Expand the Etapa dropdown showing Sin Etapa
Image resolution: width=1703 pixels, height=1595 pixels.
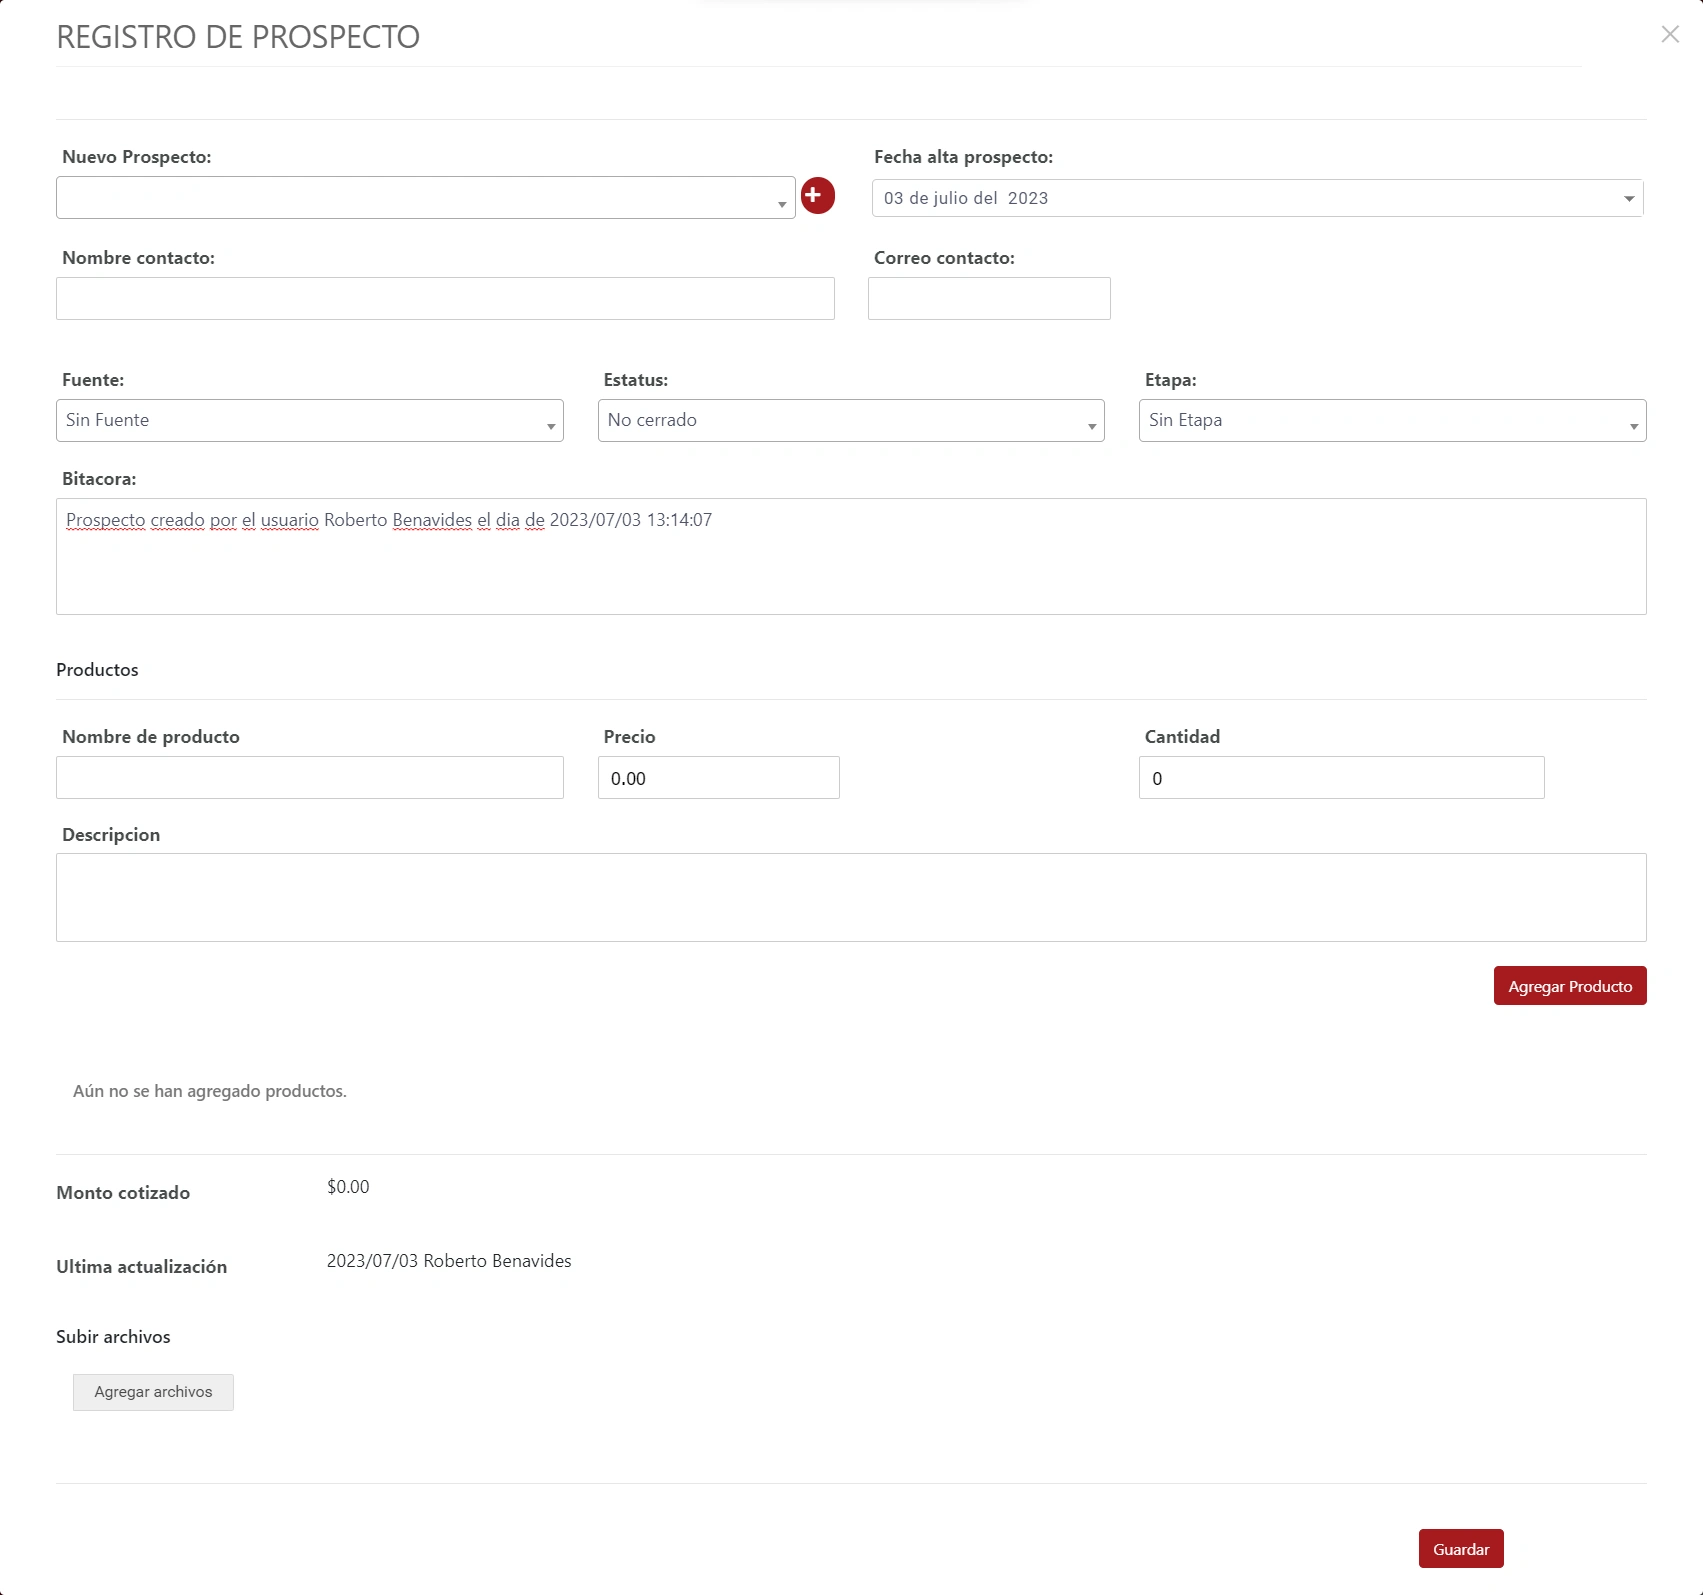(x=1392, y=420)
